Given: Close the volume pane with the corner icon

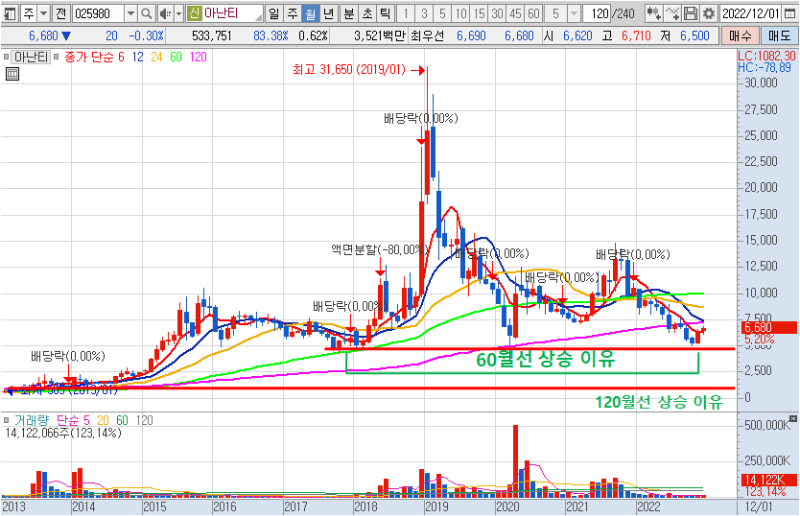Looking at the screenshot, I should click(x=792, y=419).
